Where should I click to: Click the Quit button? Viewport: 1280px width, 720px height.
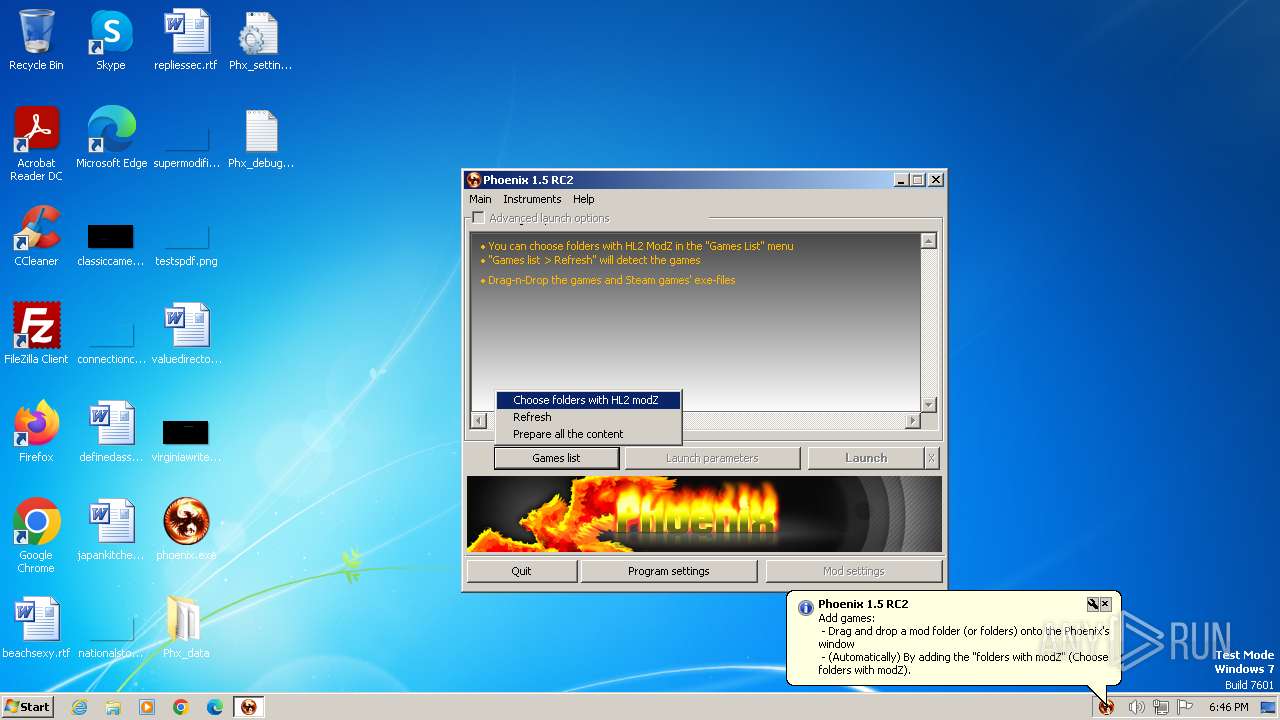[x=522, y=571]
